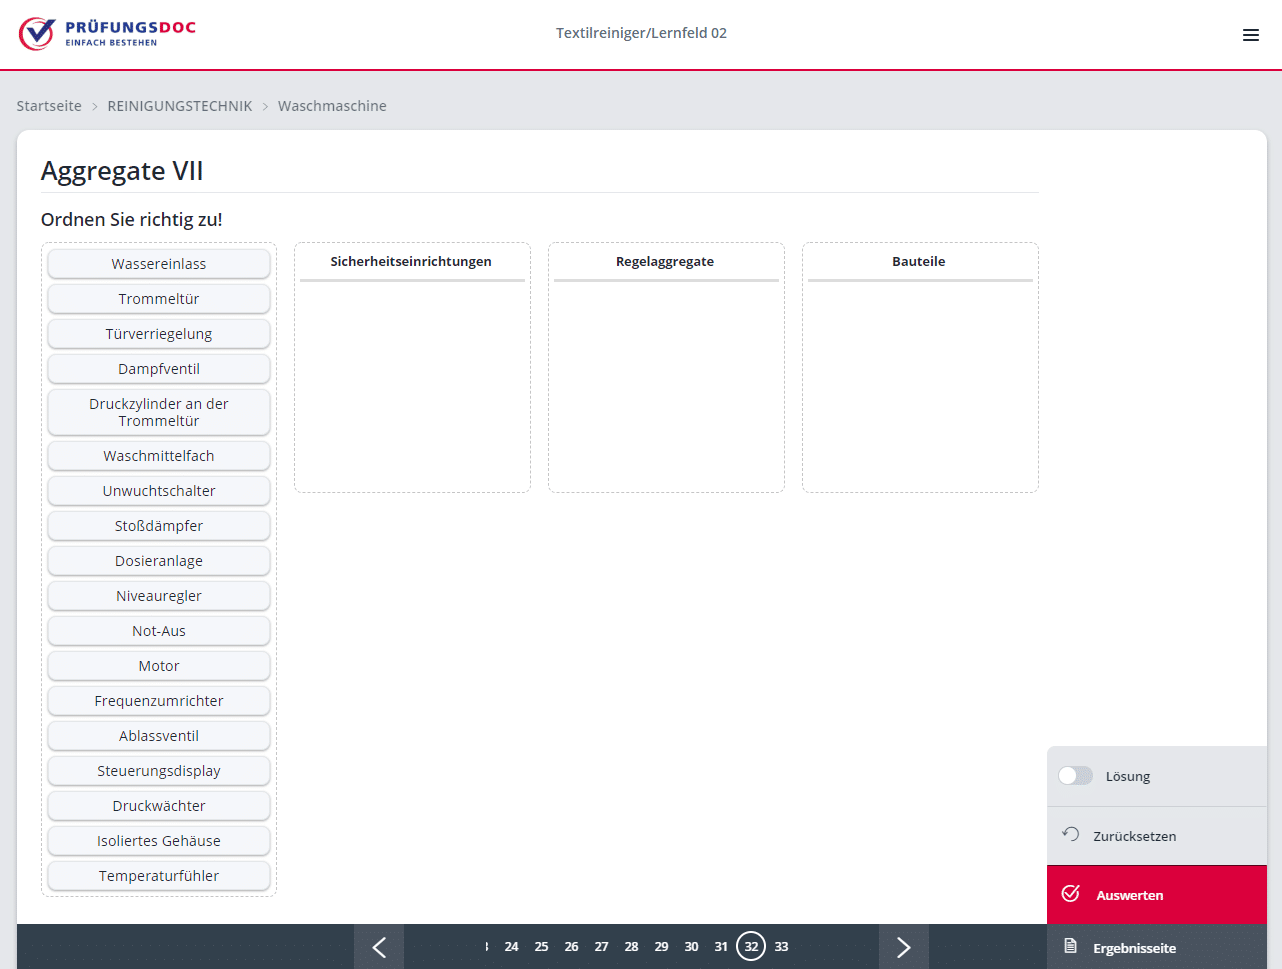Click the Auswerten checkmark icon
Image resolution: width=1282 pixels, height=969 pixels.
coord(1070,894)
